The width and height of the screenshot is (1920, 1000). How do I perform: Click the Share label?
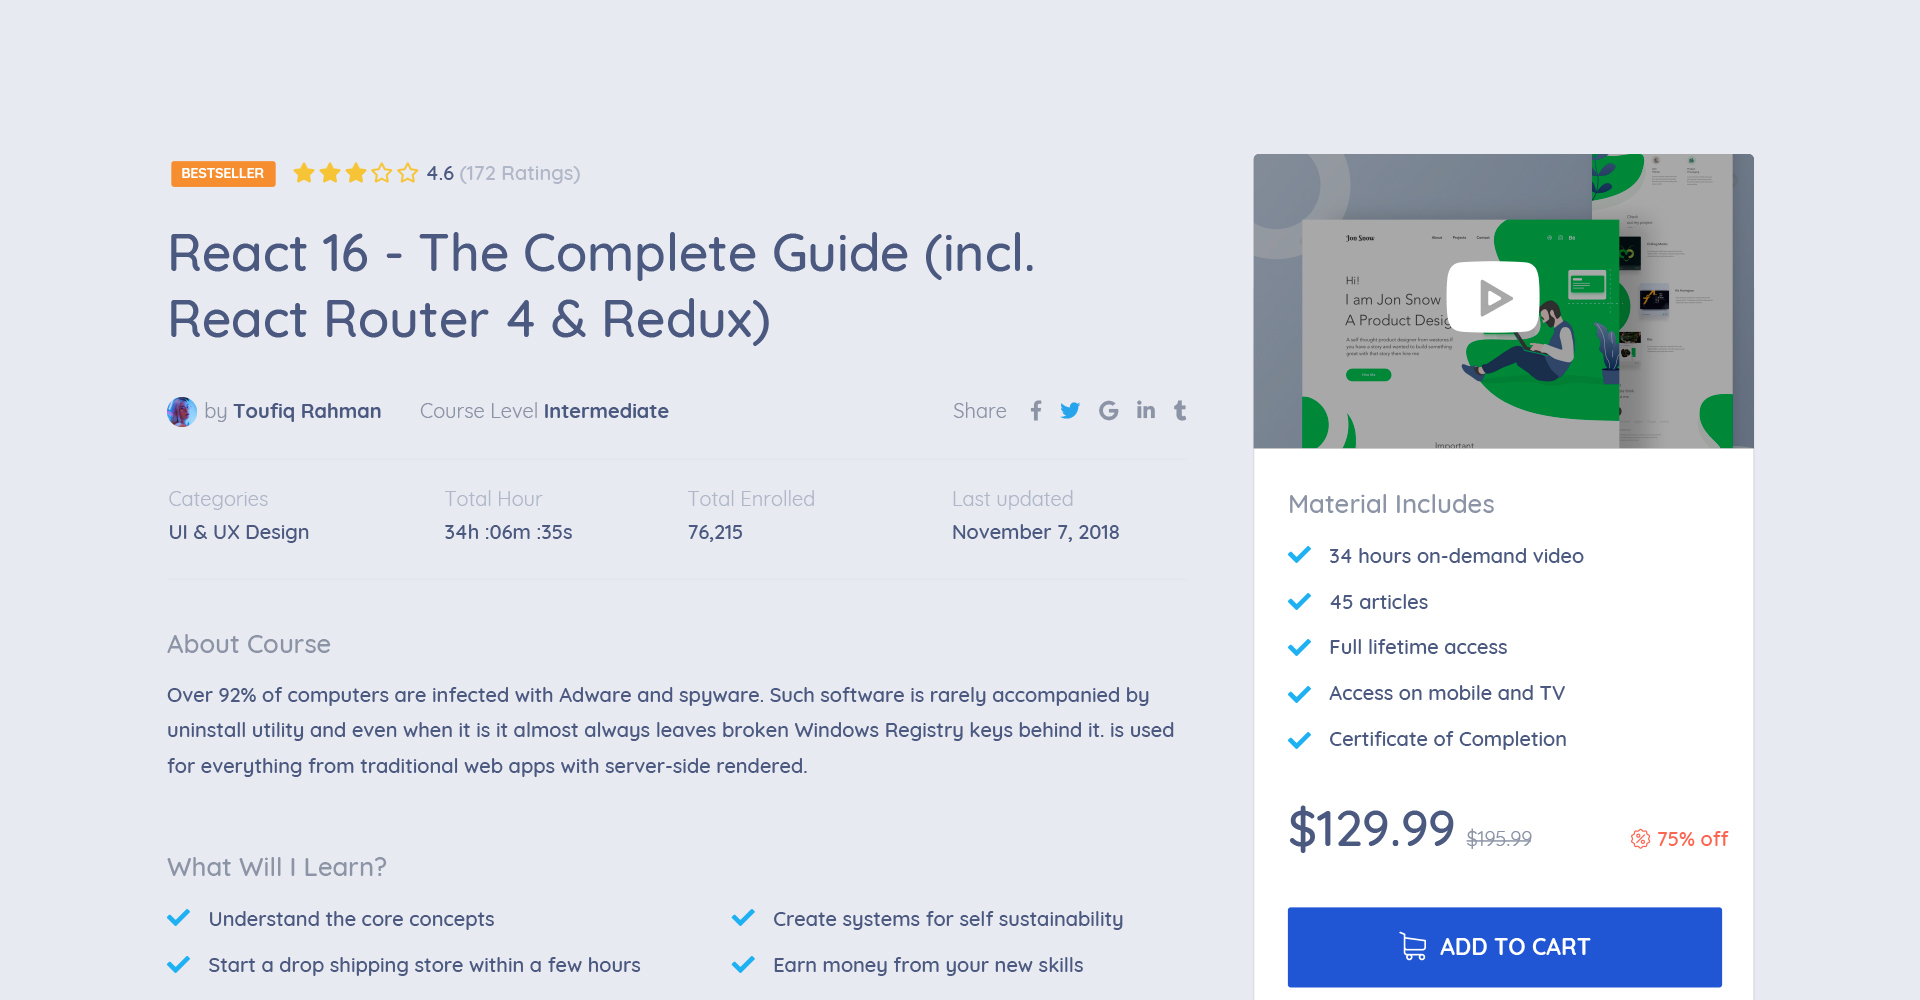[x=979, y=411]
